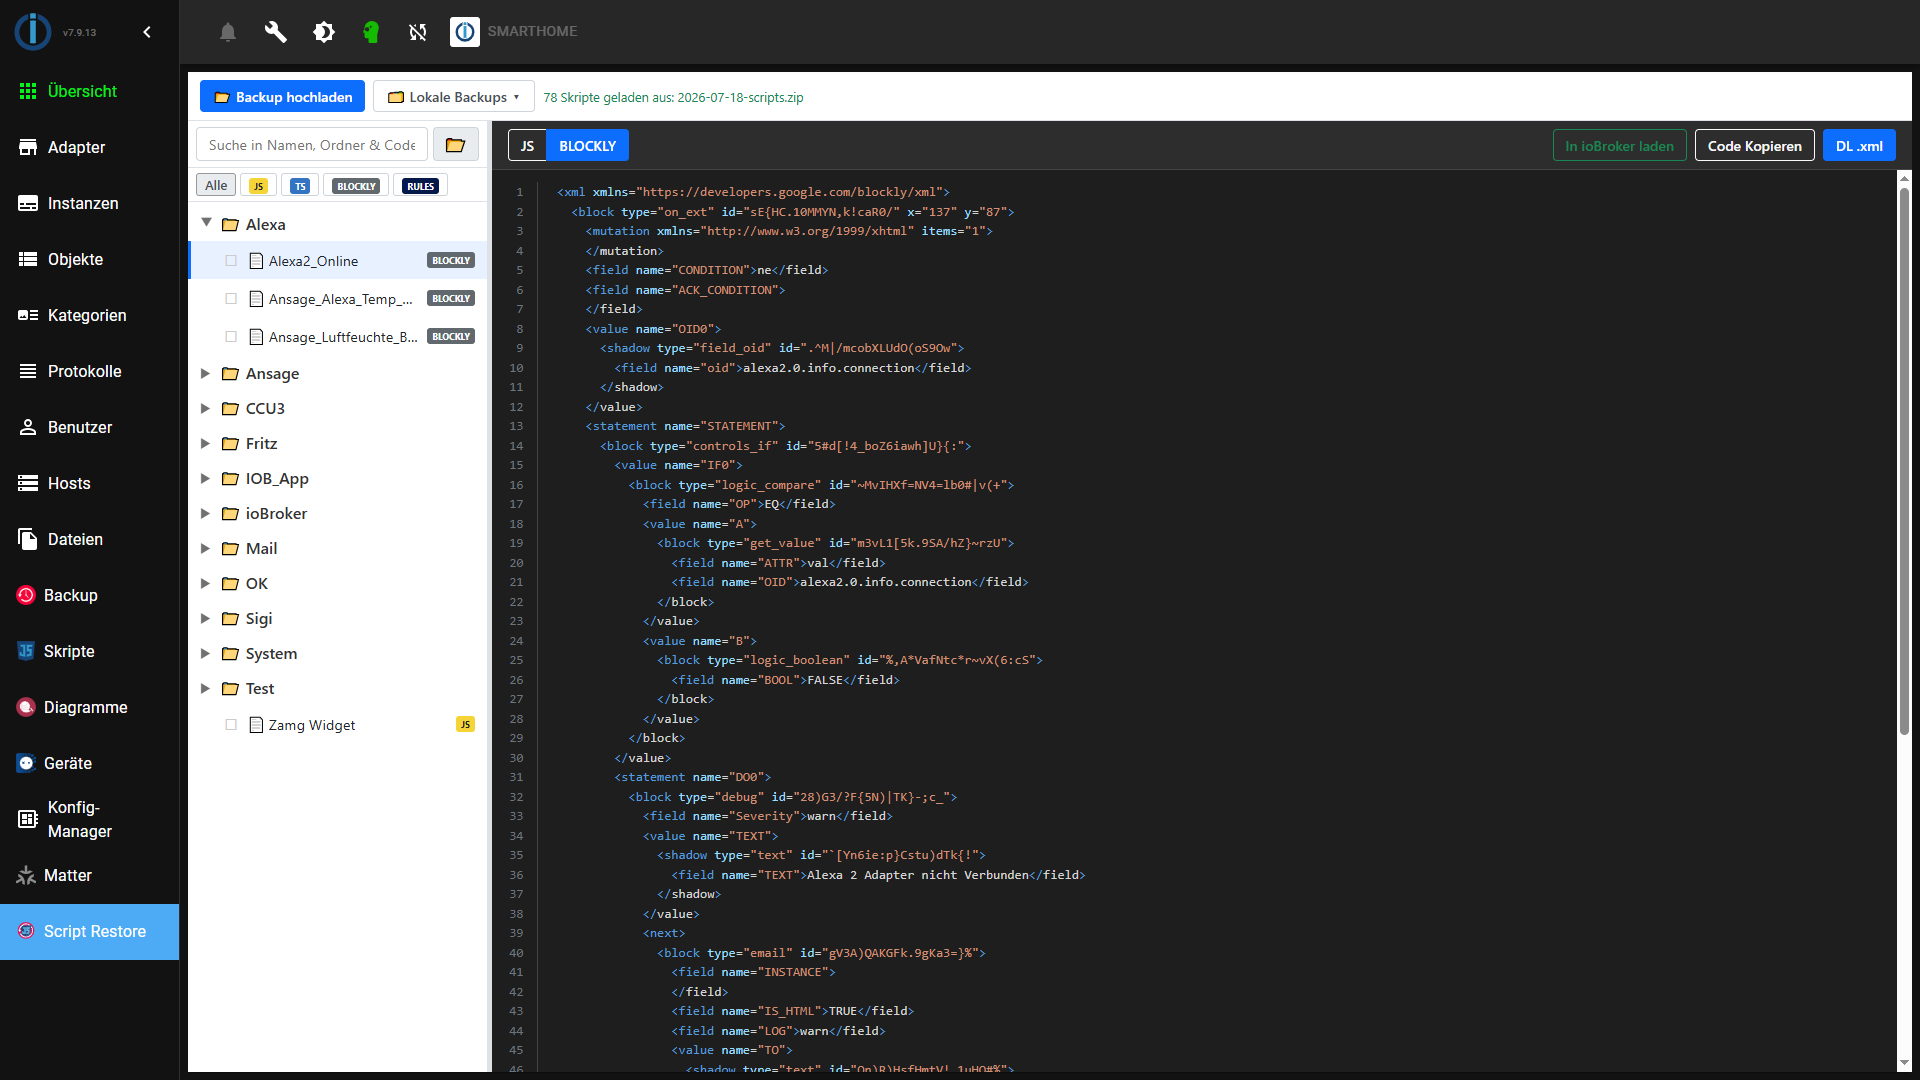Open the Konfig-Manager icon
This screenshot has height=1080, width=1920.
[28, 819]
